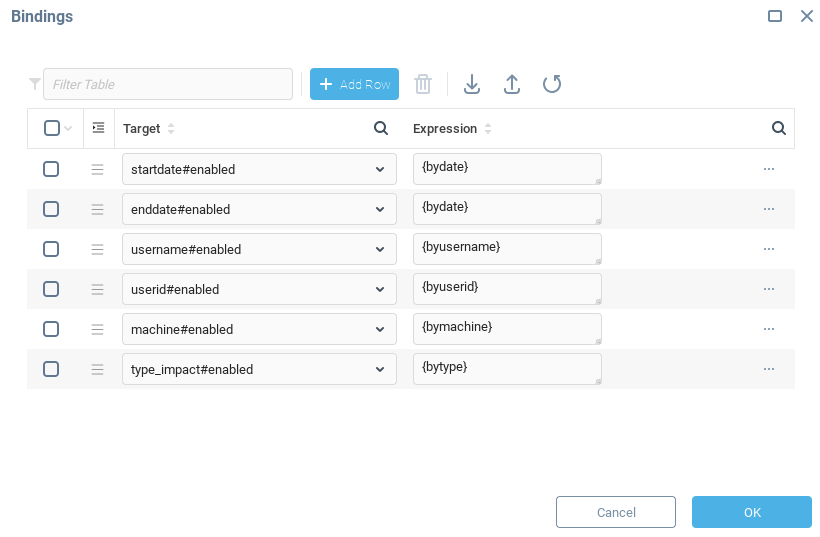Click the Add Row button
The width and height of the screenshot is (820, 537).
pyautogui.click(x=354, y=85)
